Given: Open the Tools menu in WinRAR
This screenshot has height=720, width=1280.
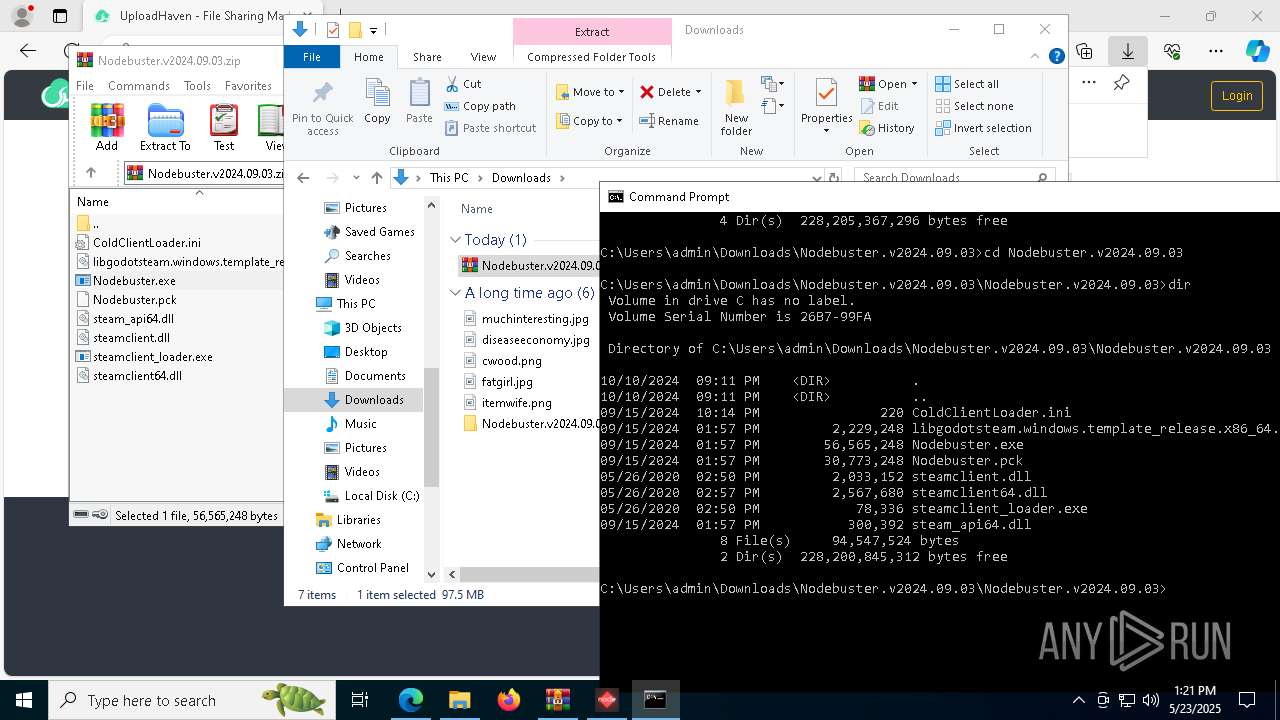Looking at the screenshot, I should (x=197, y=86).
